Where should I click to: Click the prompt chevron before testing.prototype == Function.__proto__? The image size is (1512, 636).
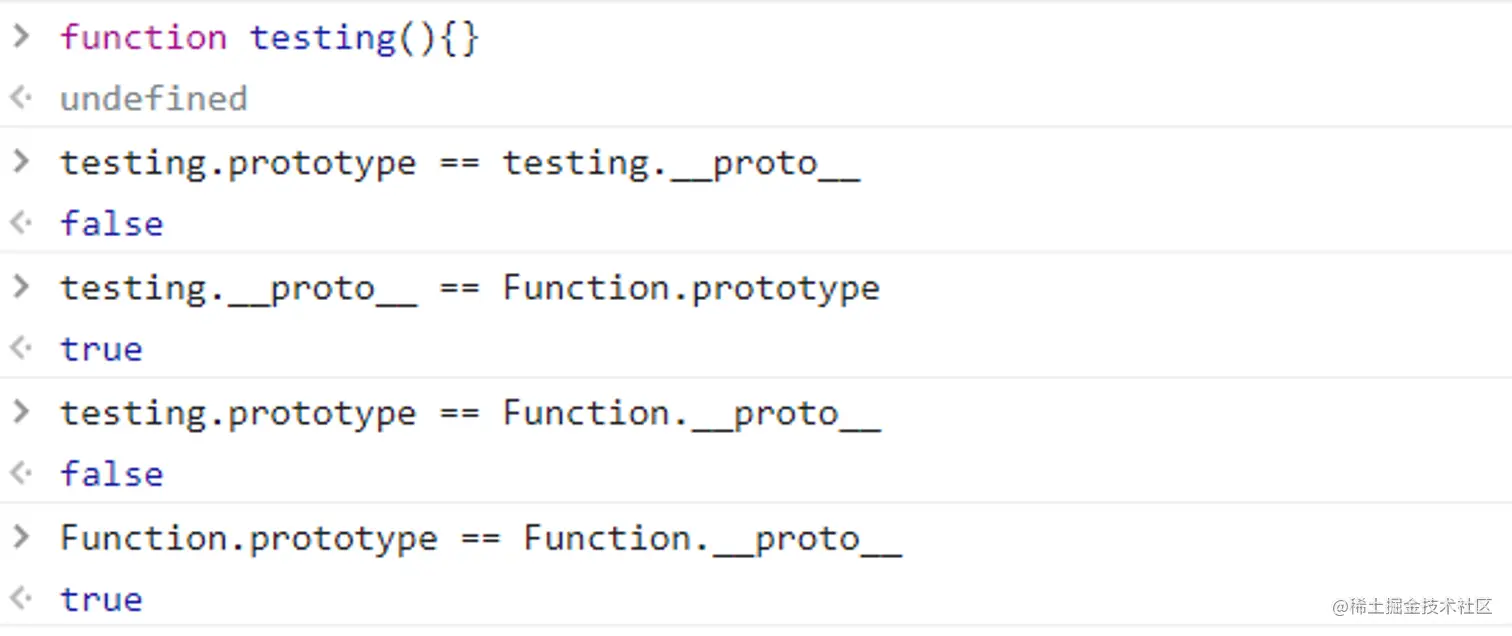[20, 412]
